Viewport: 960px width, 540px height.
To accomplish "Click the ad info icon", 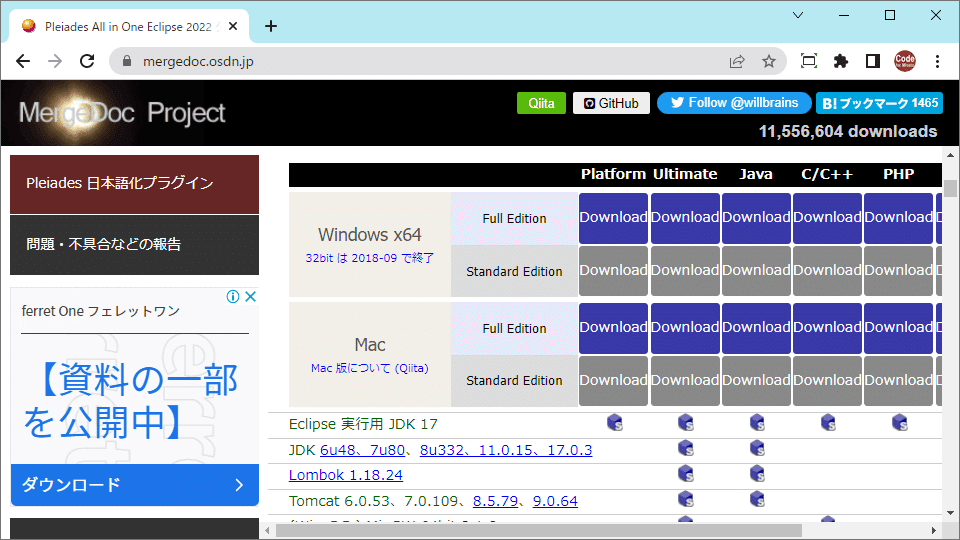I will coord(233,297).
